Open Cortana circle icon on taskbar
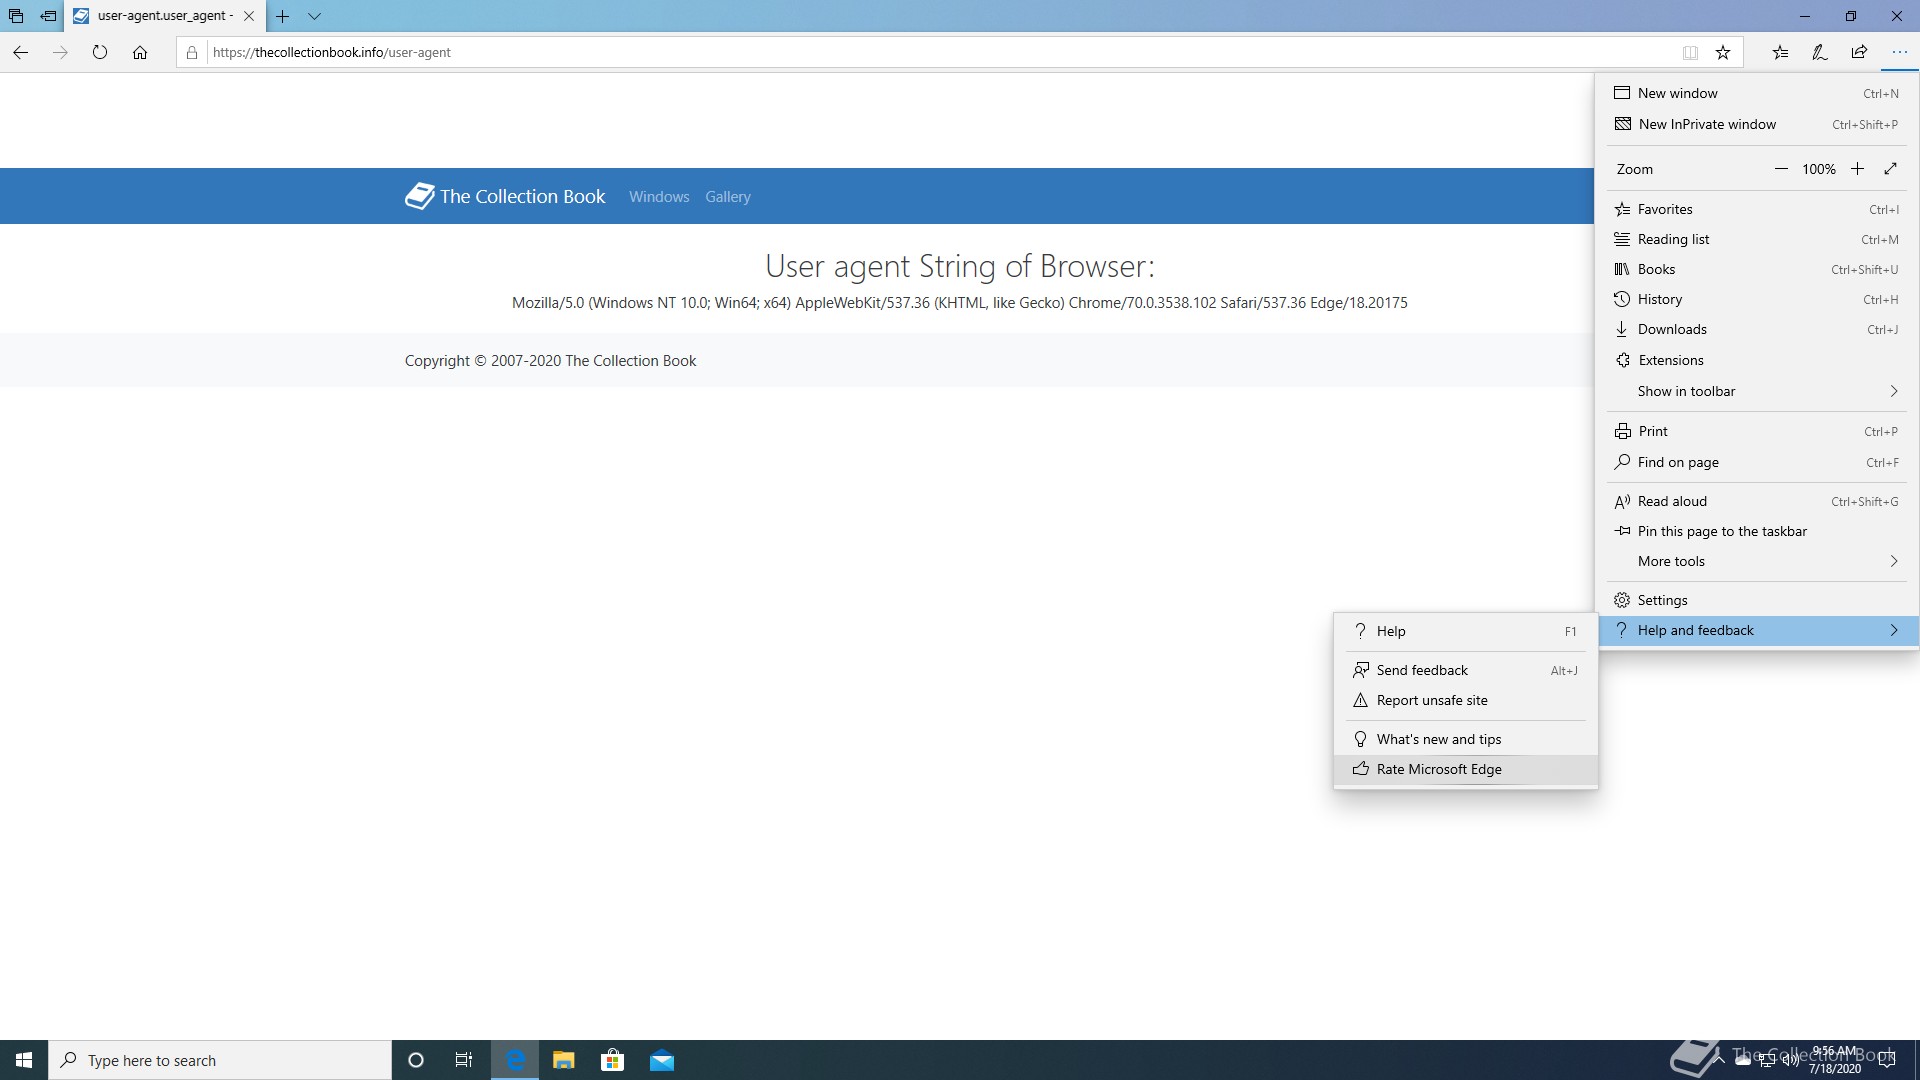This screenshot has width=1920, height=1080. pyautogui.click(x=416, y=1060)
